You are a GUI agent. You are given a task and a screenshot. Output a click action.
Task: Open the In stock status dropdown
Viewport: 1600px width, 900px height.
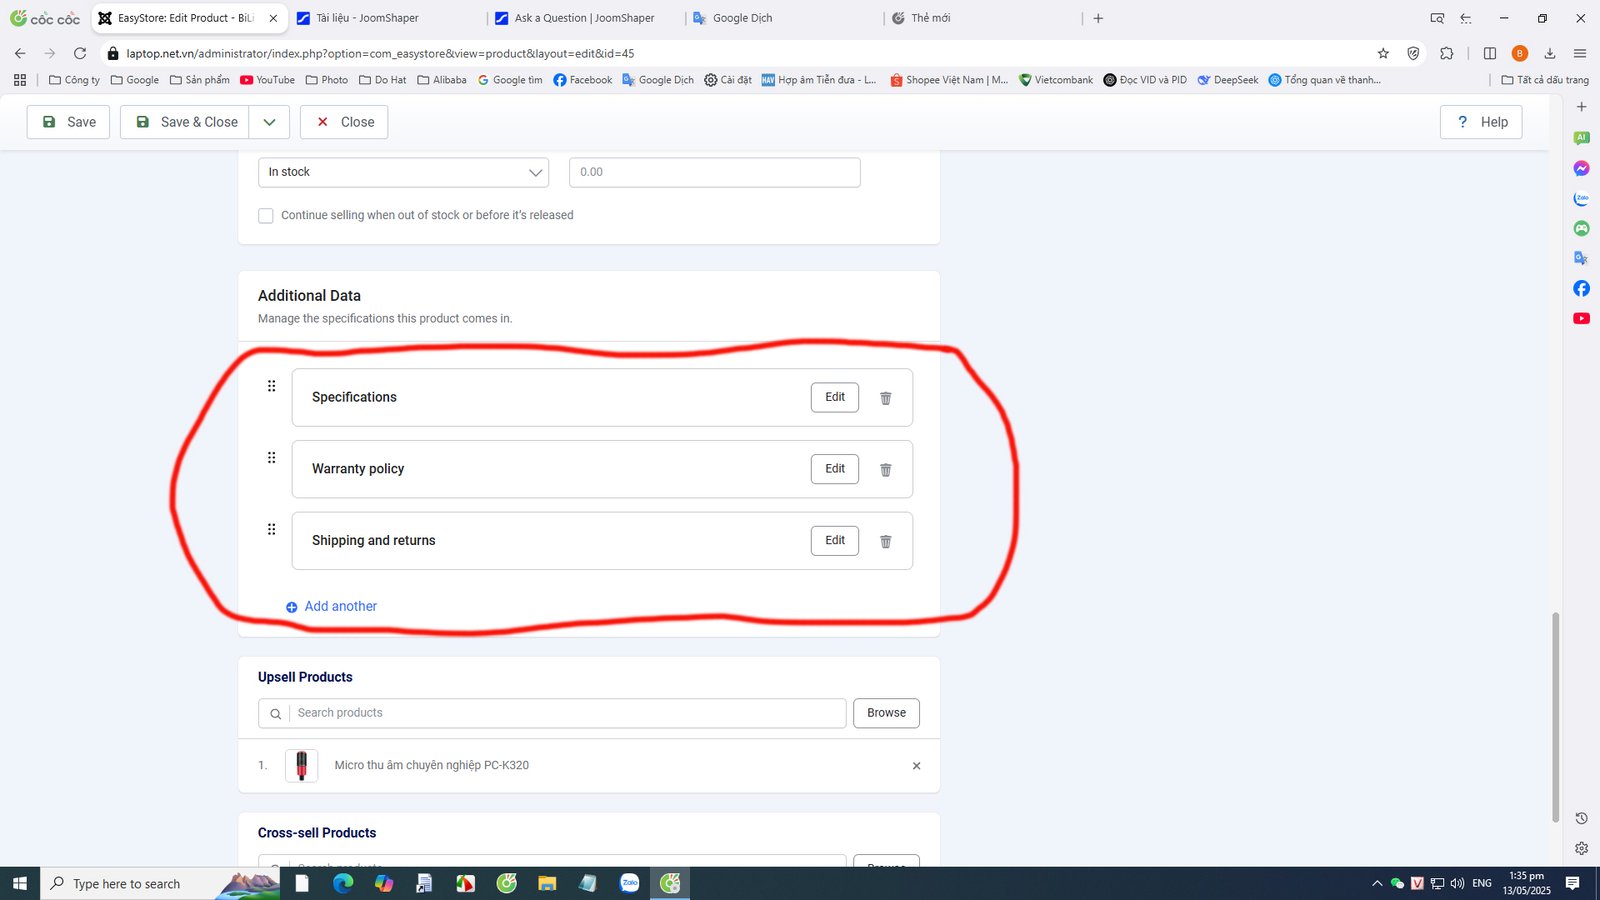(x=403, y=172)
